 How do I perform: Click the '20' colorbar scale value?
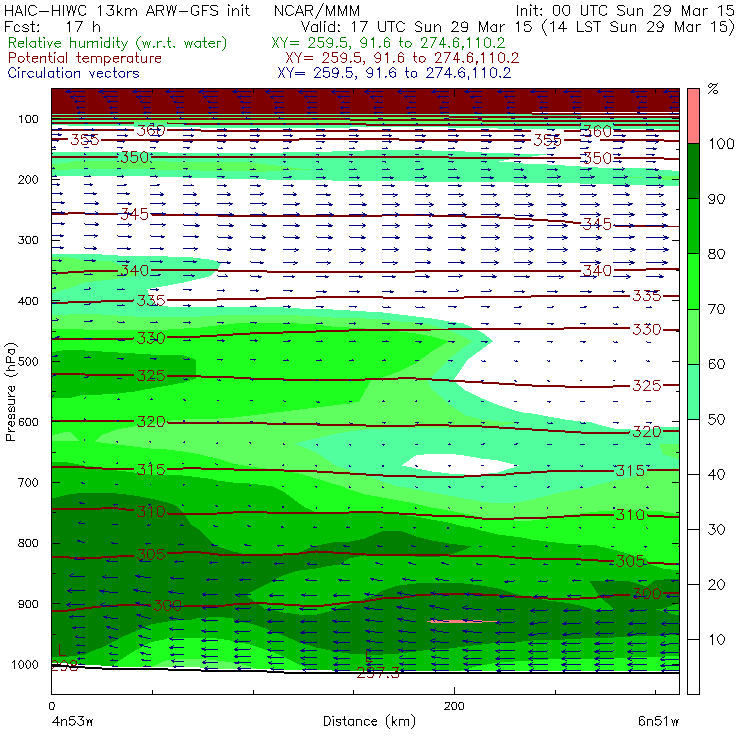coord(716,585)
